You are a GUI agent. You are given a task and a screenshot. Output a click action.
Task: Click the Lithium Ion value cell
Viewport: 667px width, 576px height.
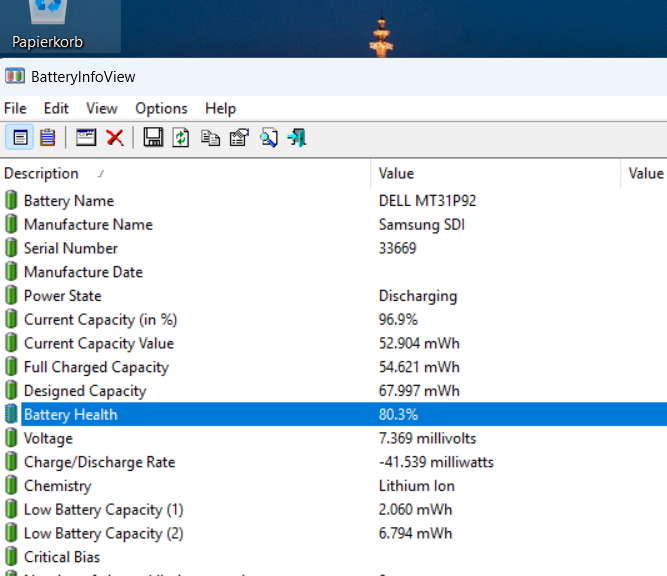click(416, 486)
